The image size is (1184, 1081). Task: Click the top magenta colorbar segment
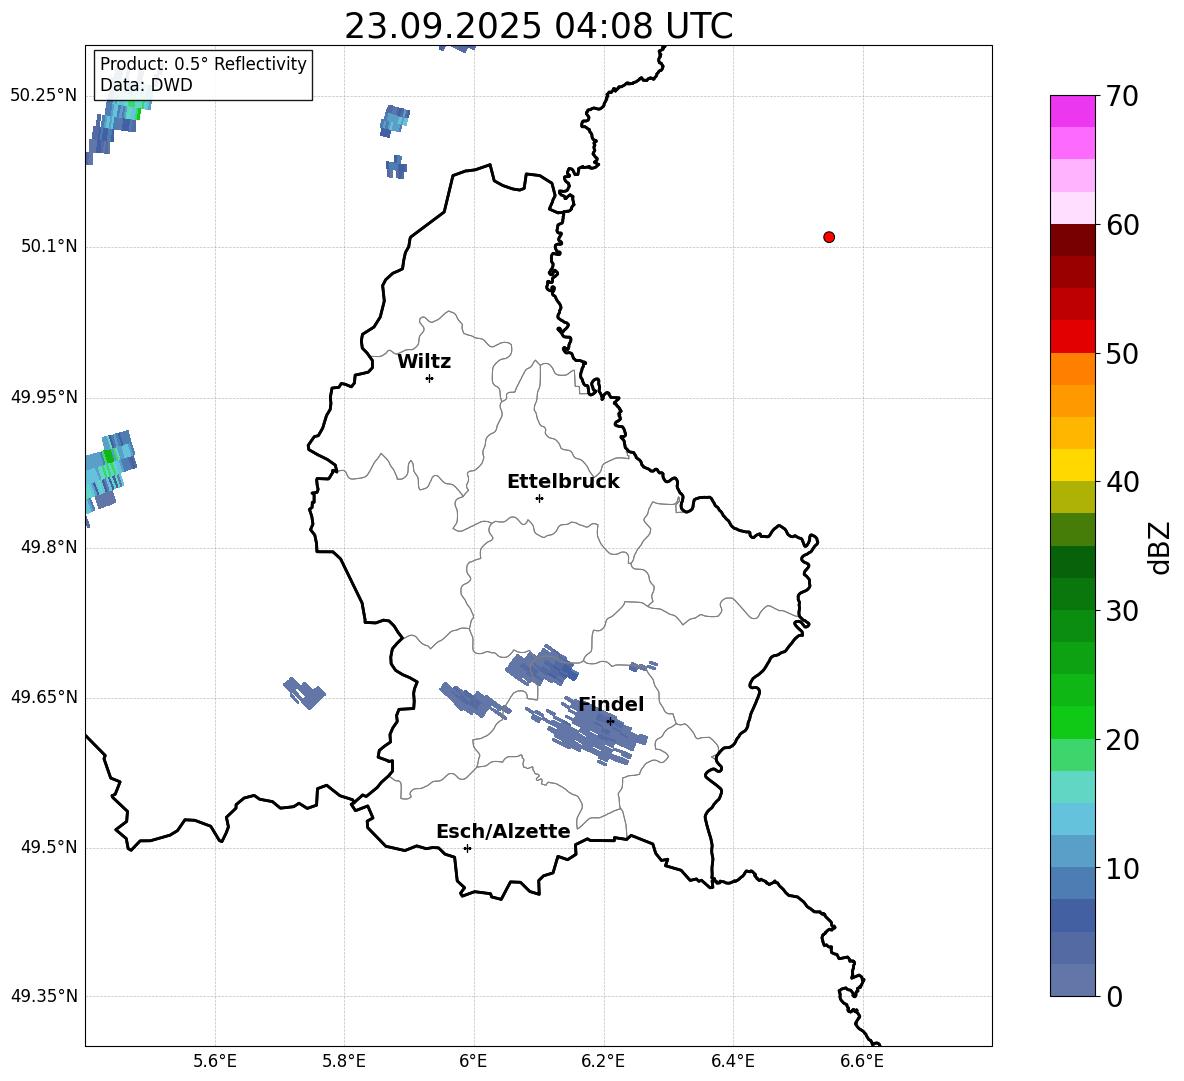click(x=1072, y=111)
